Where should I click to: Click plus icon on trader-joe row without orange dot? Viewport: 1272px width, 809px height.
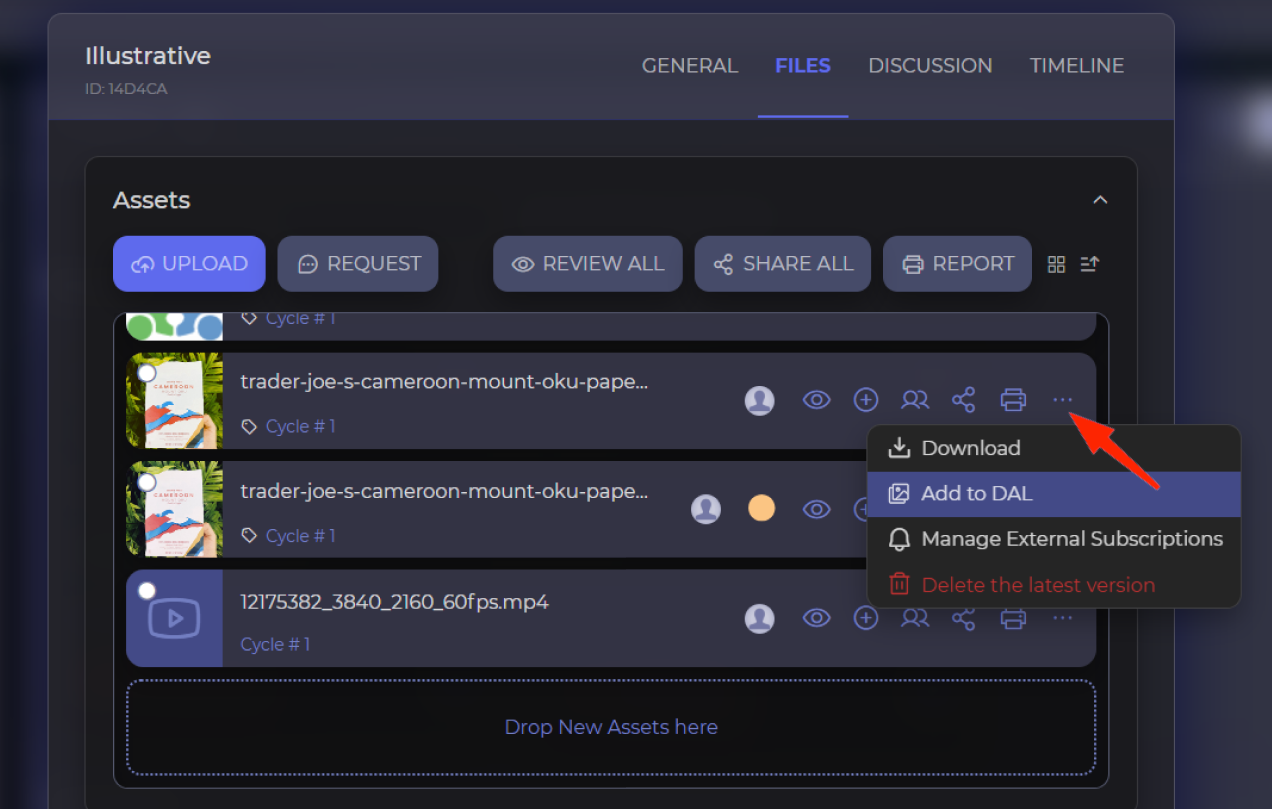point(865,401)
